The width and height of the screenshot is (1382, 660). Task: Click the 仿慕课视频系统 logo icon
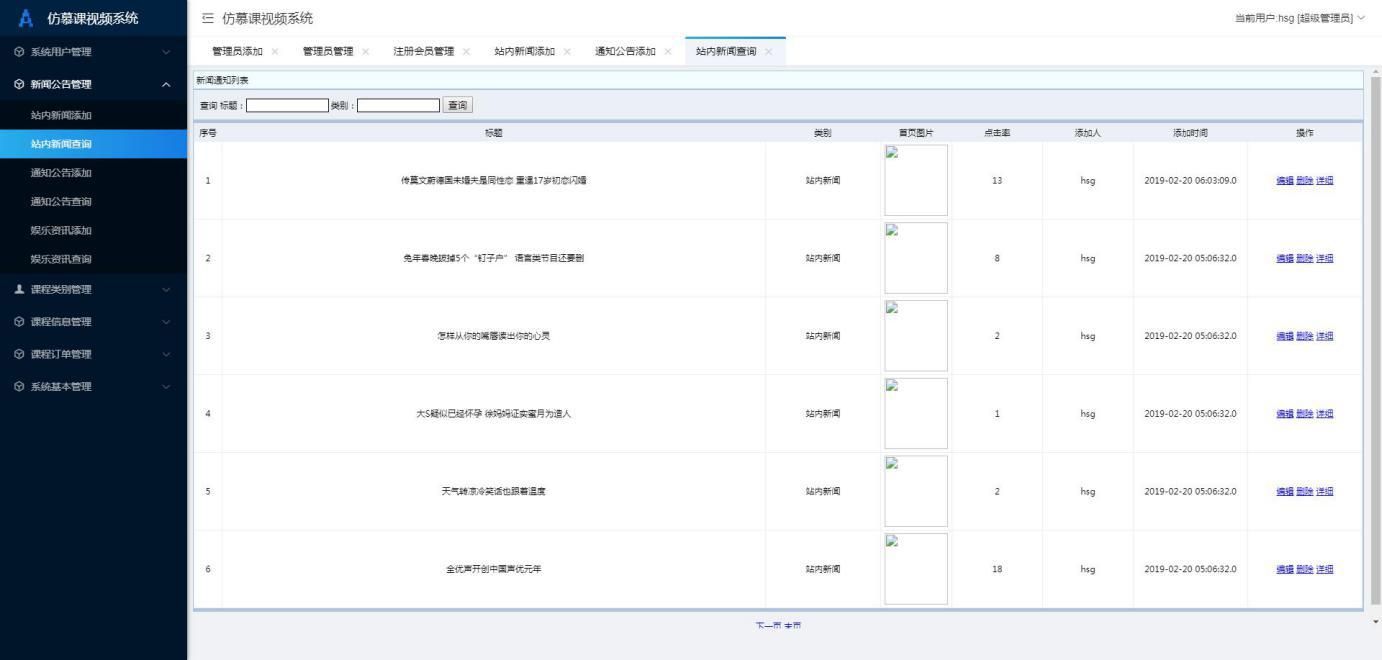(26, 17)
